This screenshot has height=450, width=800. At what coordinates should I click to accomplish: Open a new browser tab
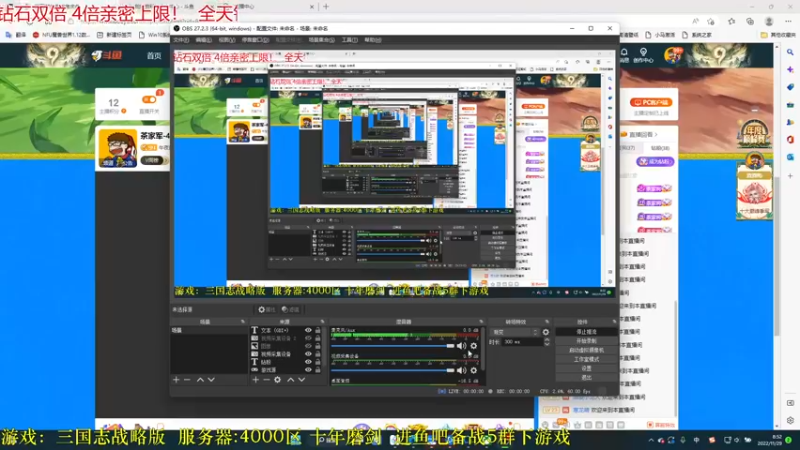pyautogui.click(x=326, y=7)
